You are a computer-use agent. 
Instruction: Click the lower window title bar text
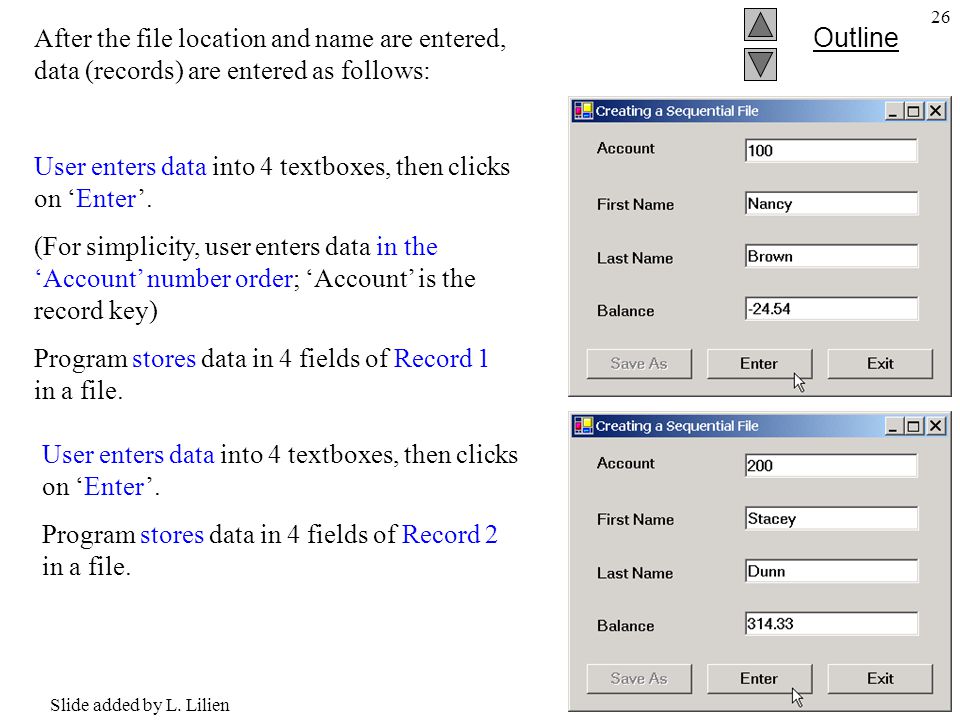677,426
